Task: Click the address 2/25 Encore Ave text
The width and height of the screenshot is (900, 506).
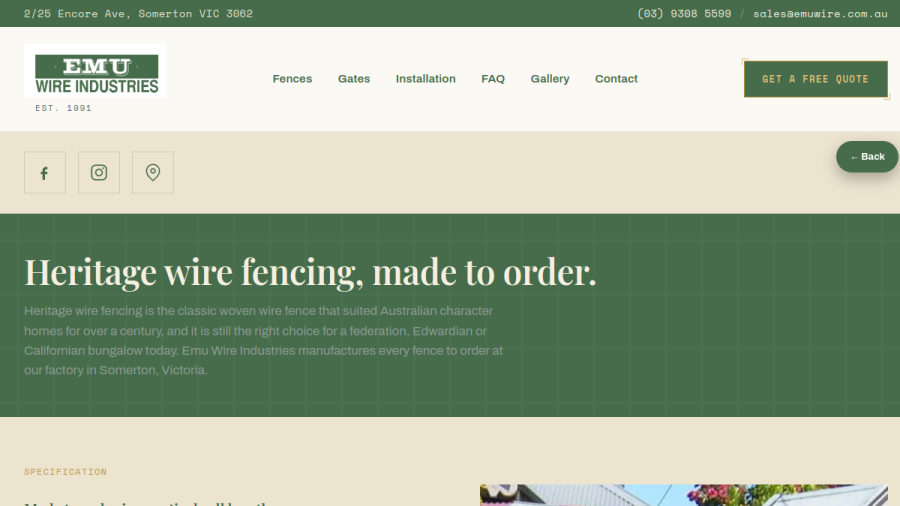Action: click(138, 13)
